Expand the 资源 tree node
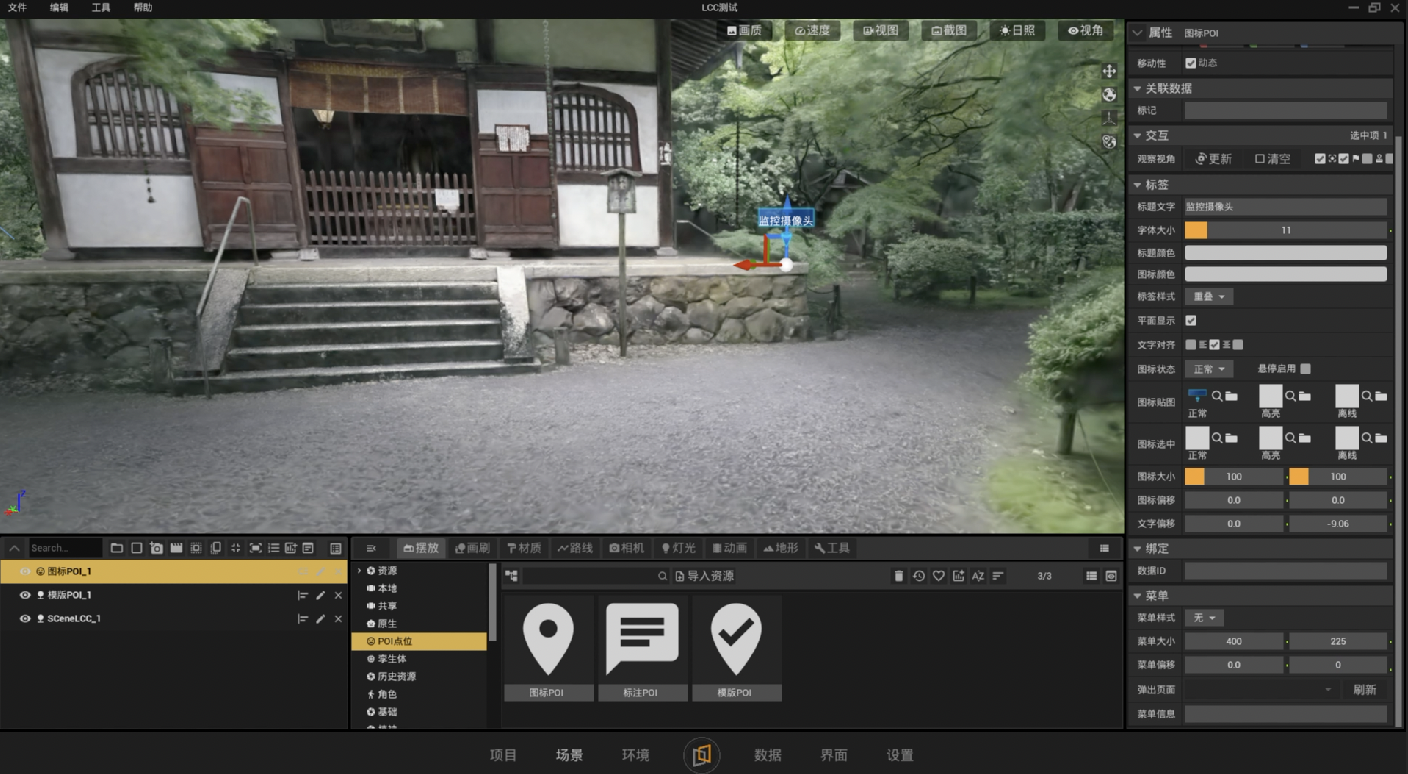The image size is (1408, 774). (x=359, y=571)
